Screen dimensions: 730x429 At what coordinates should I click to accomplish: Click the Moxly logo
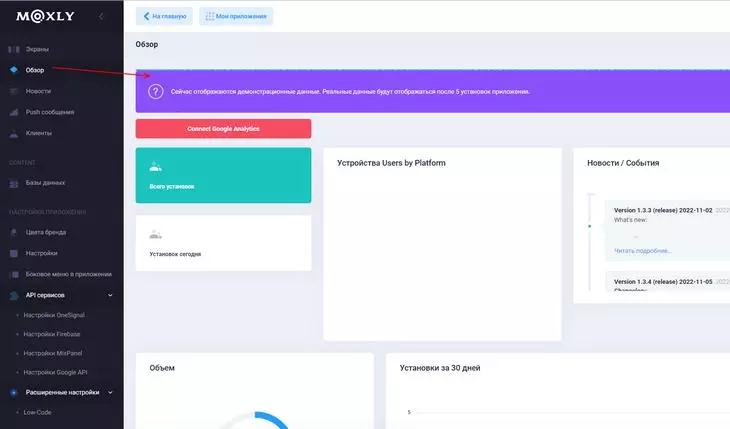(x=45, y=16)
